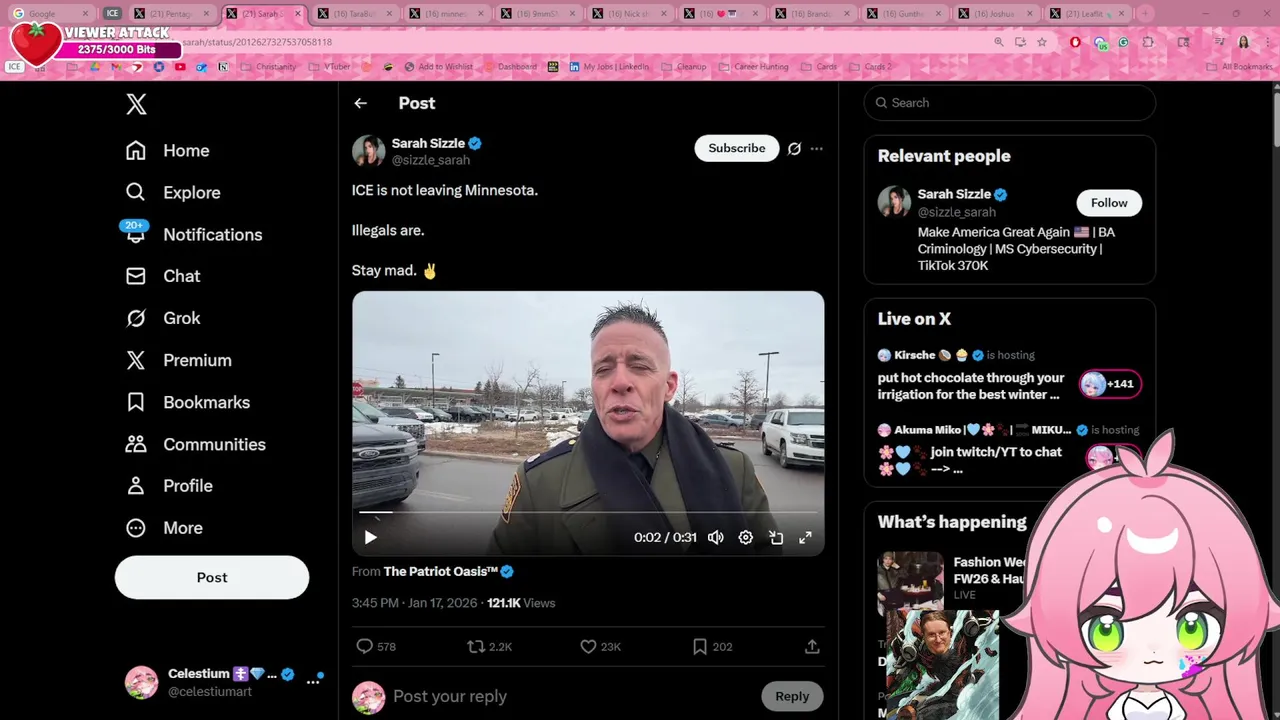
Task: Open the Christianity bookmarks folder
Action: [267, 67]
